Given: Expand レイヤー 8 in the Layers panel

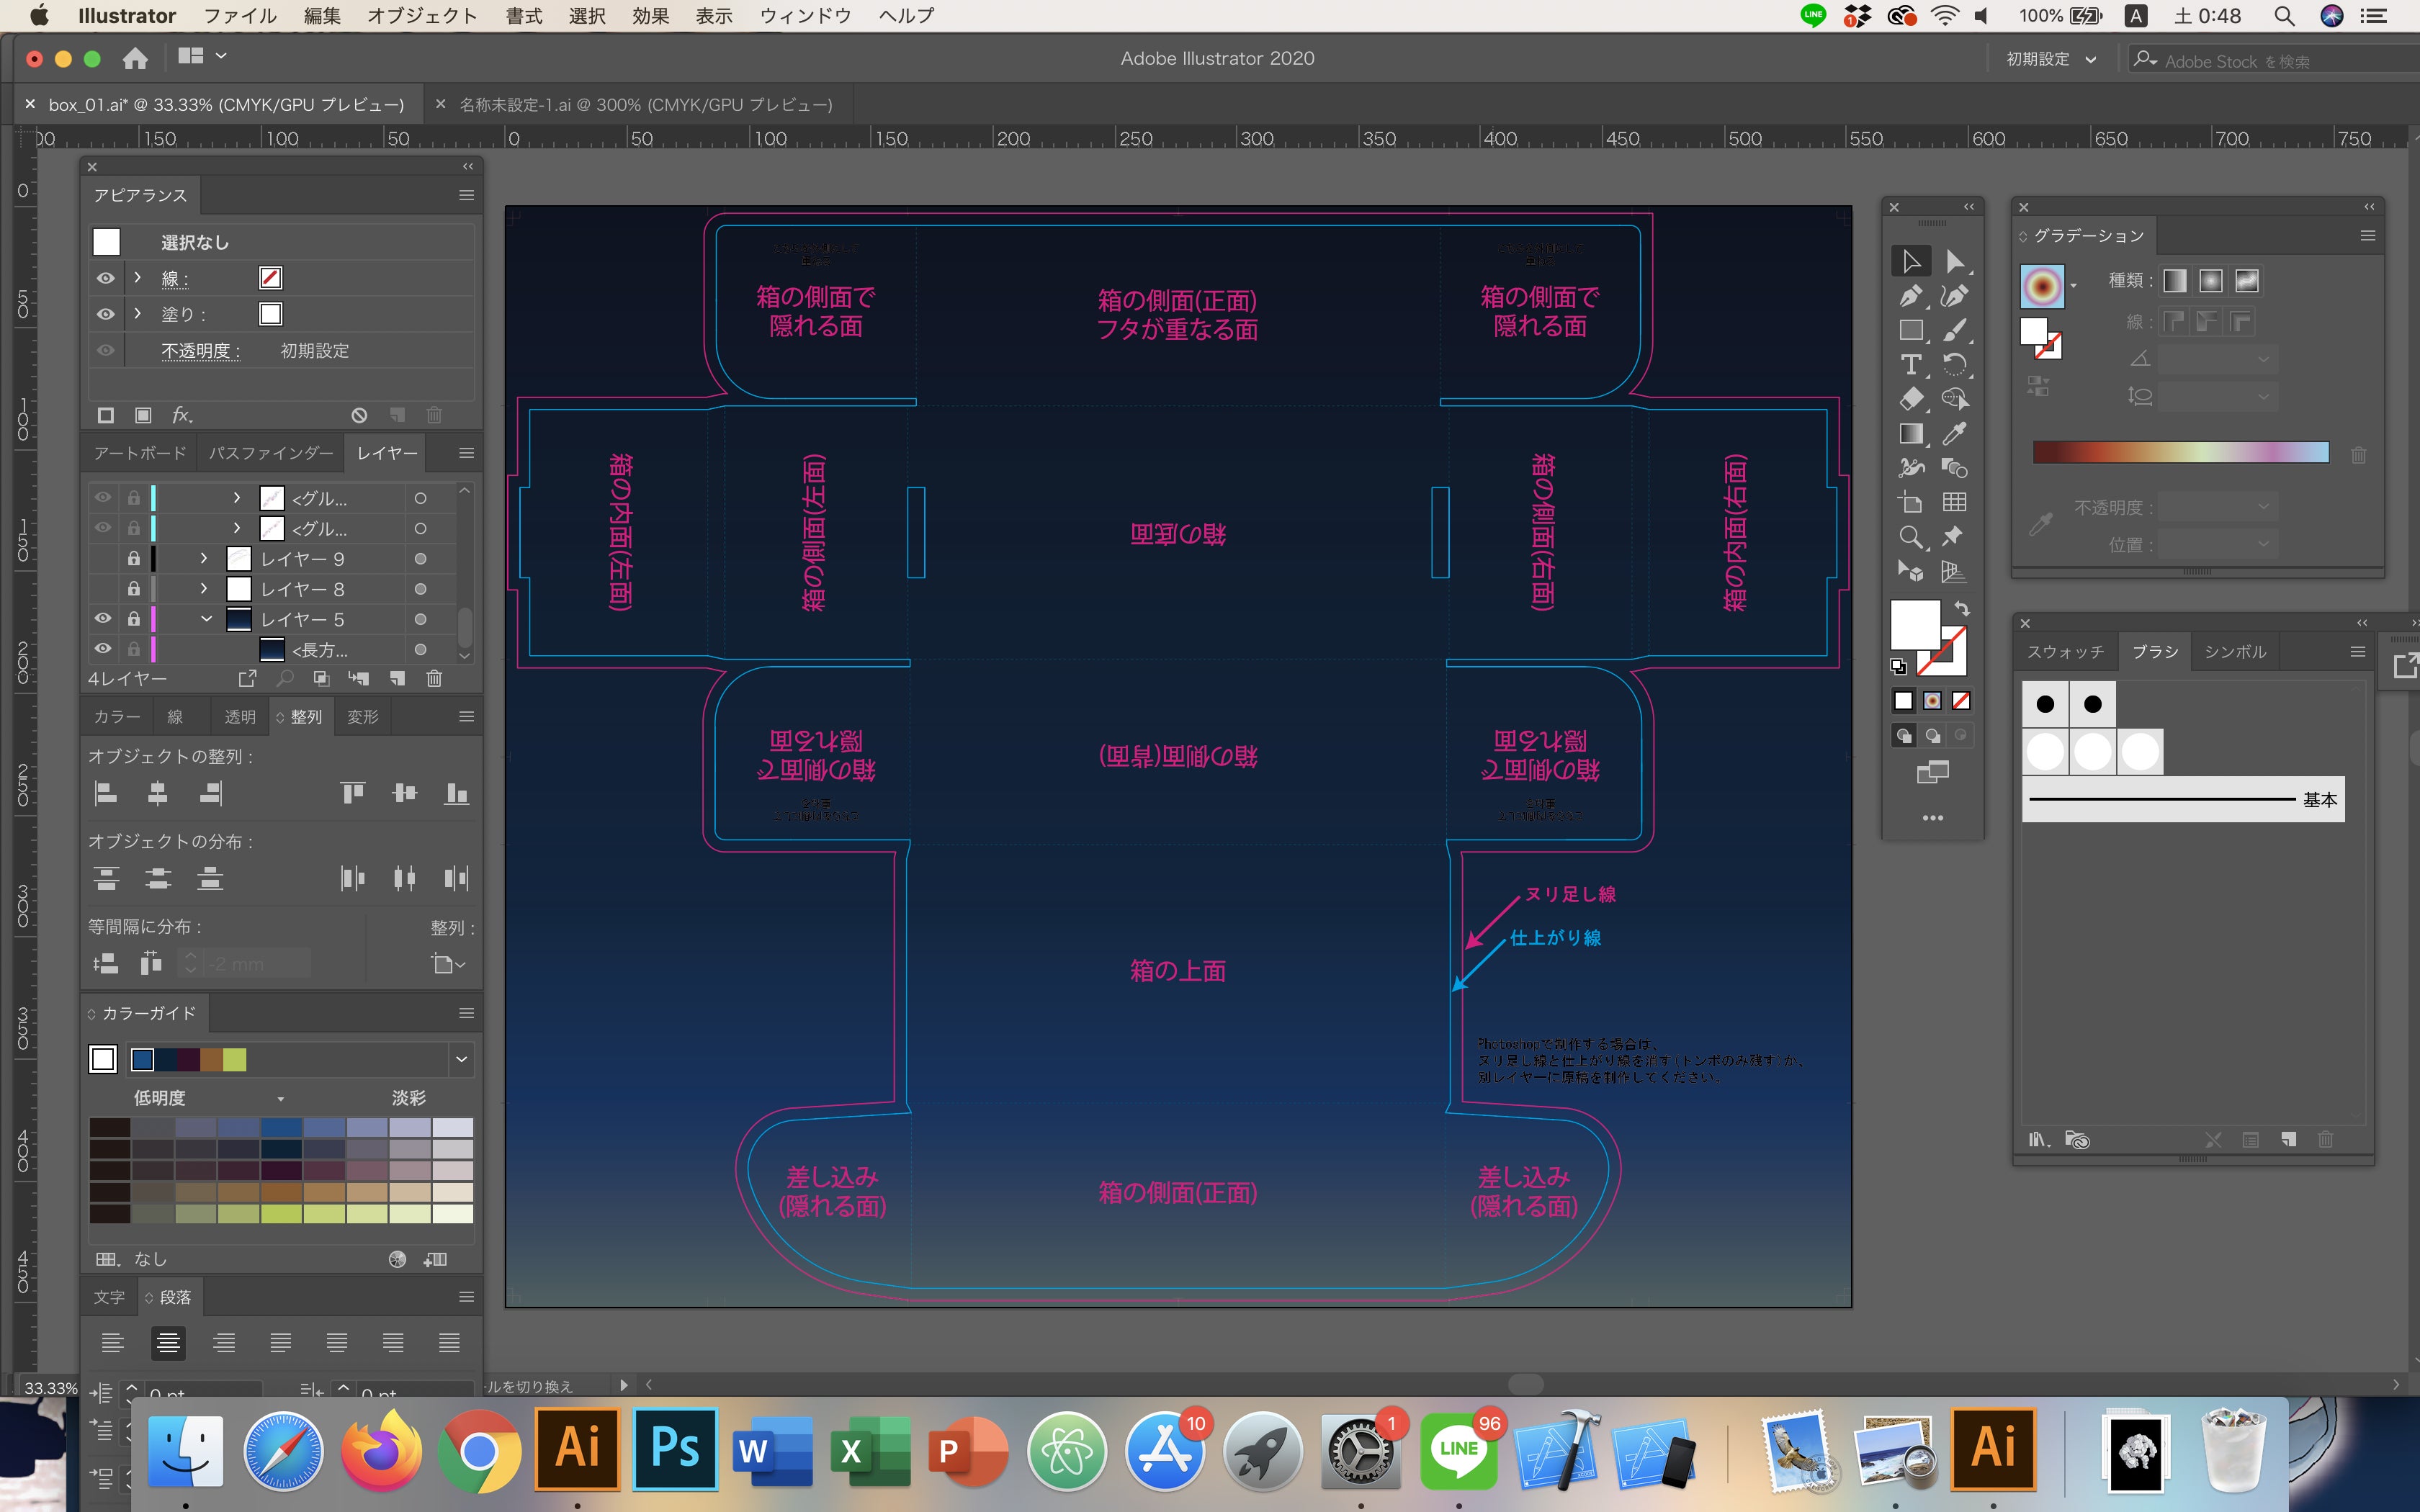Looking at the screenshot, I should pos(204,589).
